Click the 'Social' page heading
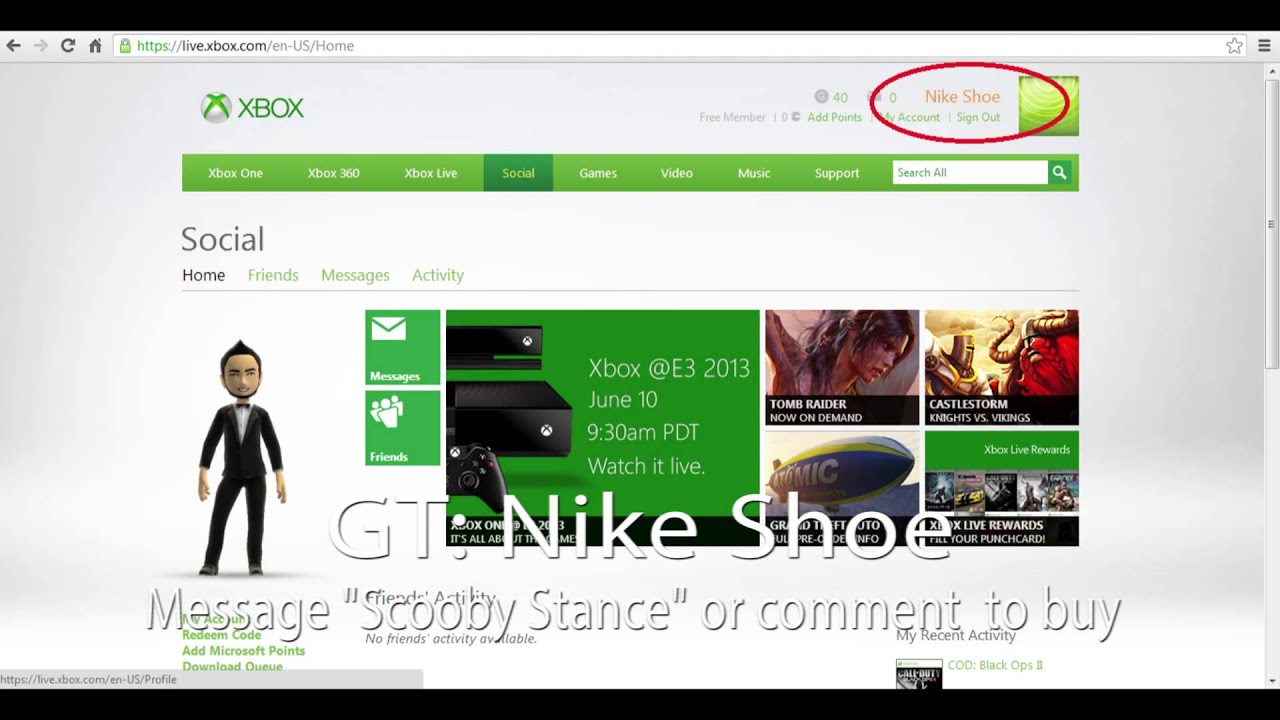The height and width of the screenshot is (720, 1280). [x=223, y=239]
